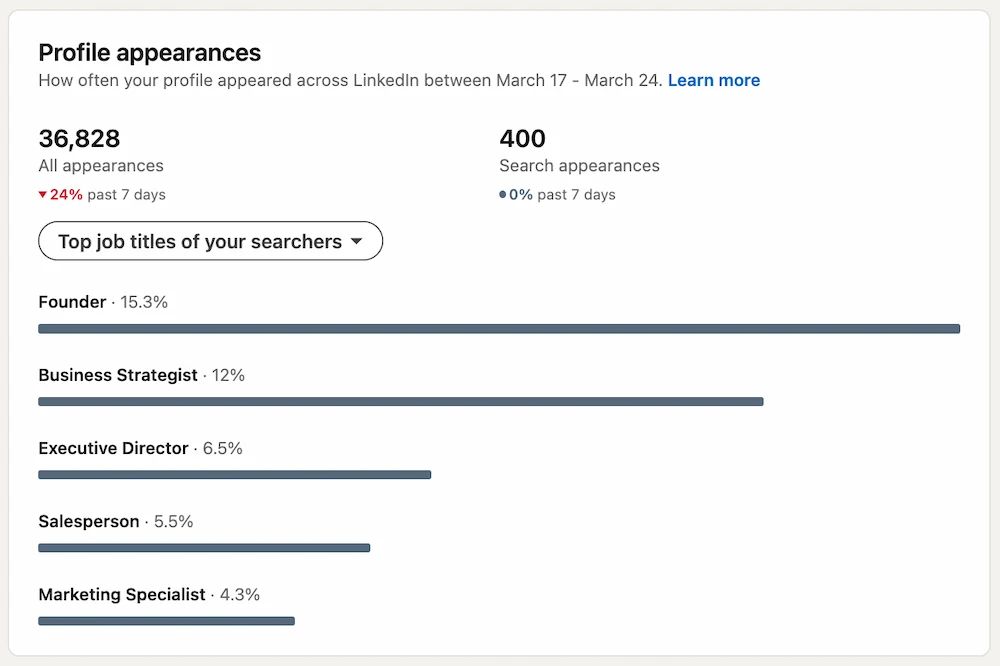Select the Founder progress bar
The width and height of the screenshot is (1000, 666).
(499, 328)
